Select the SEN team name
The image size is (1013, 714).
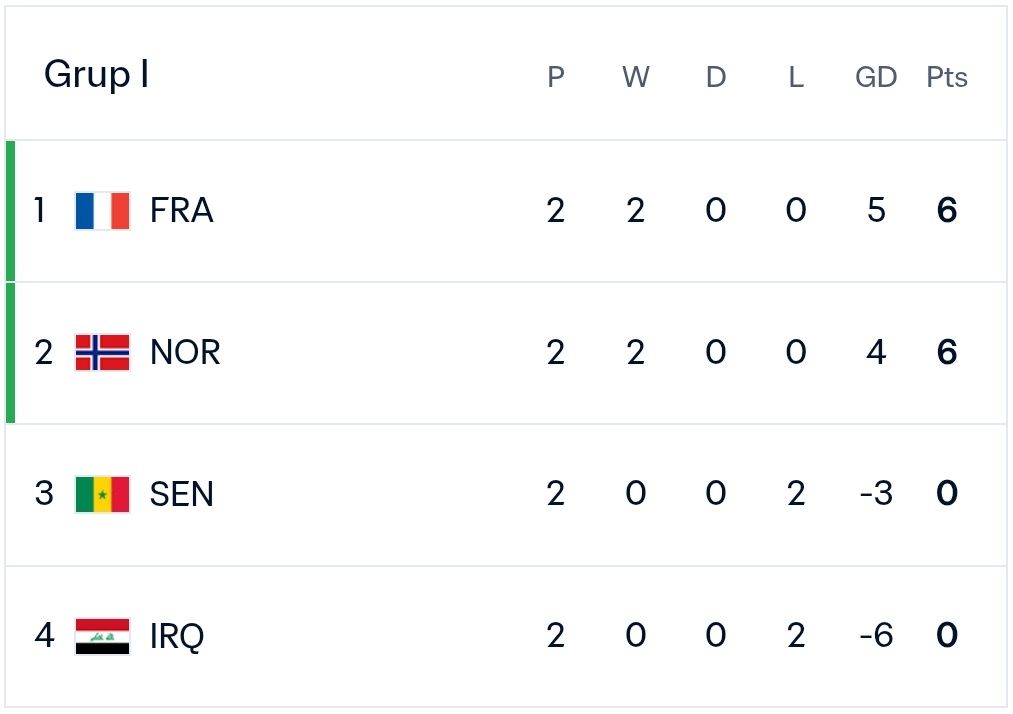coord(182,495)
